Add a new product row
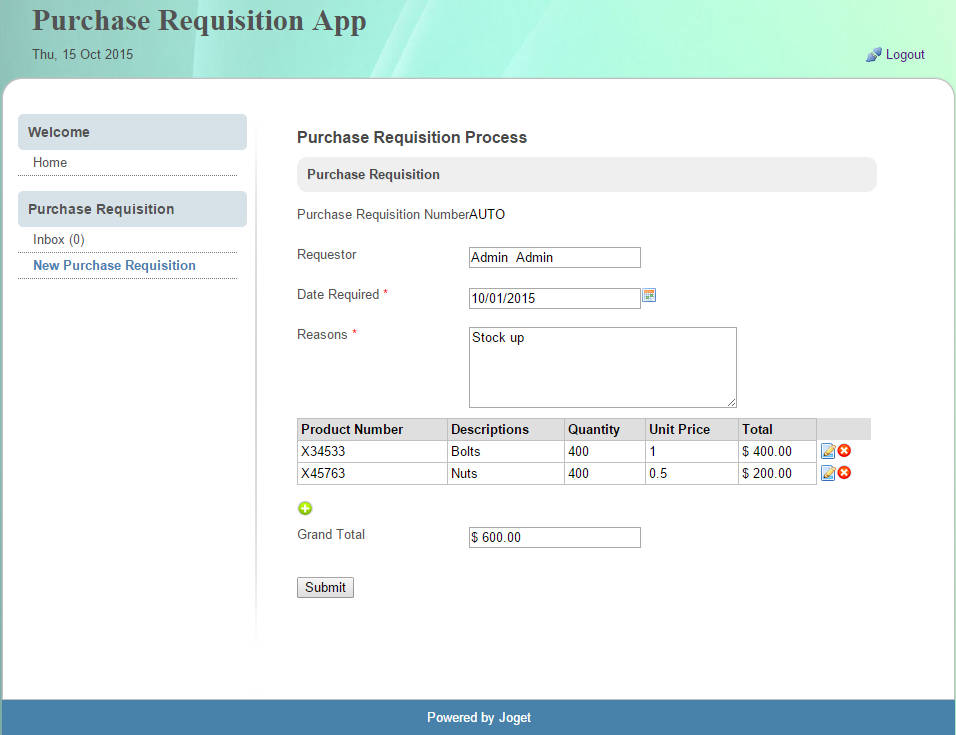The height and width of the screenshot is (735, 956). tap(305, 508)
